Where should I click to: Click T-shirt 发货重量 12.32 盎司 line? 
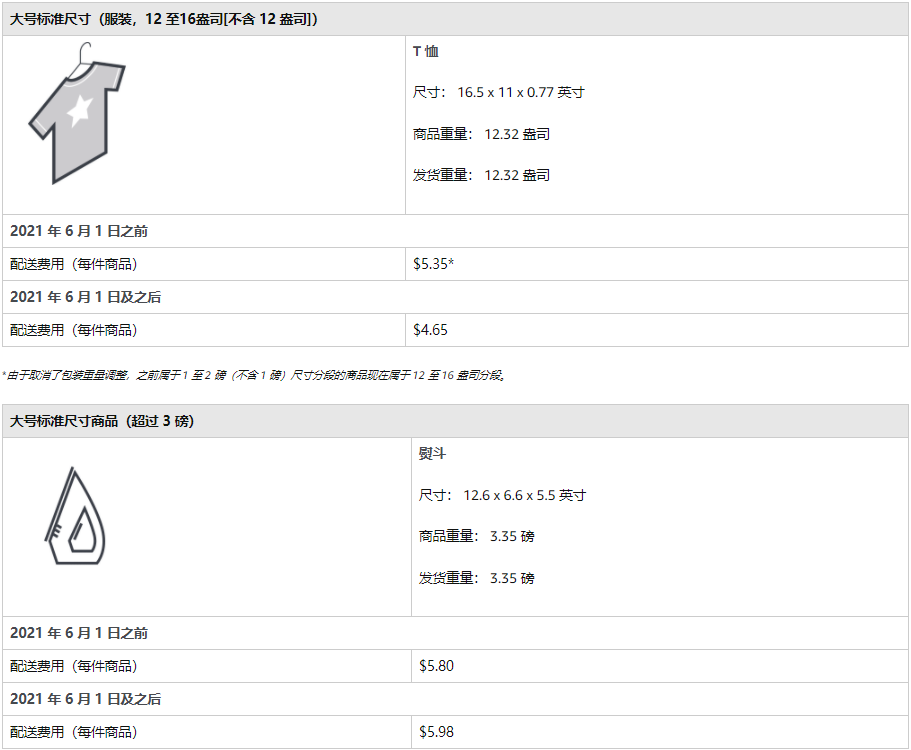point(481,175)
